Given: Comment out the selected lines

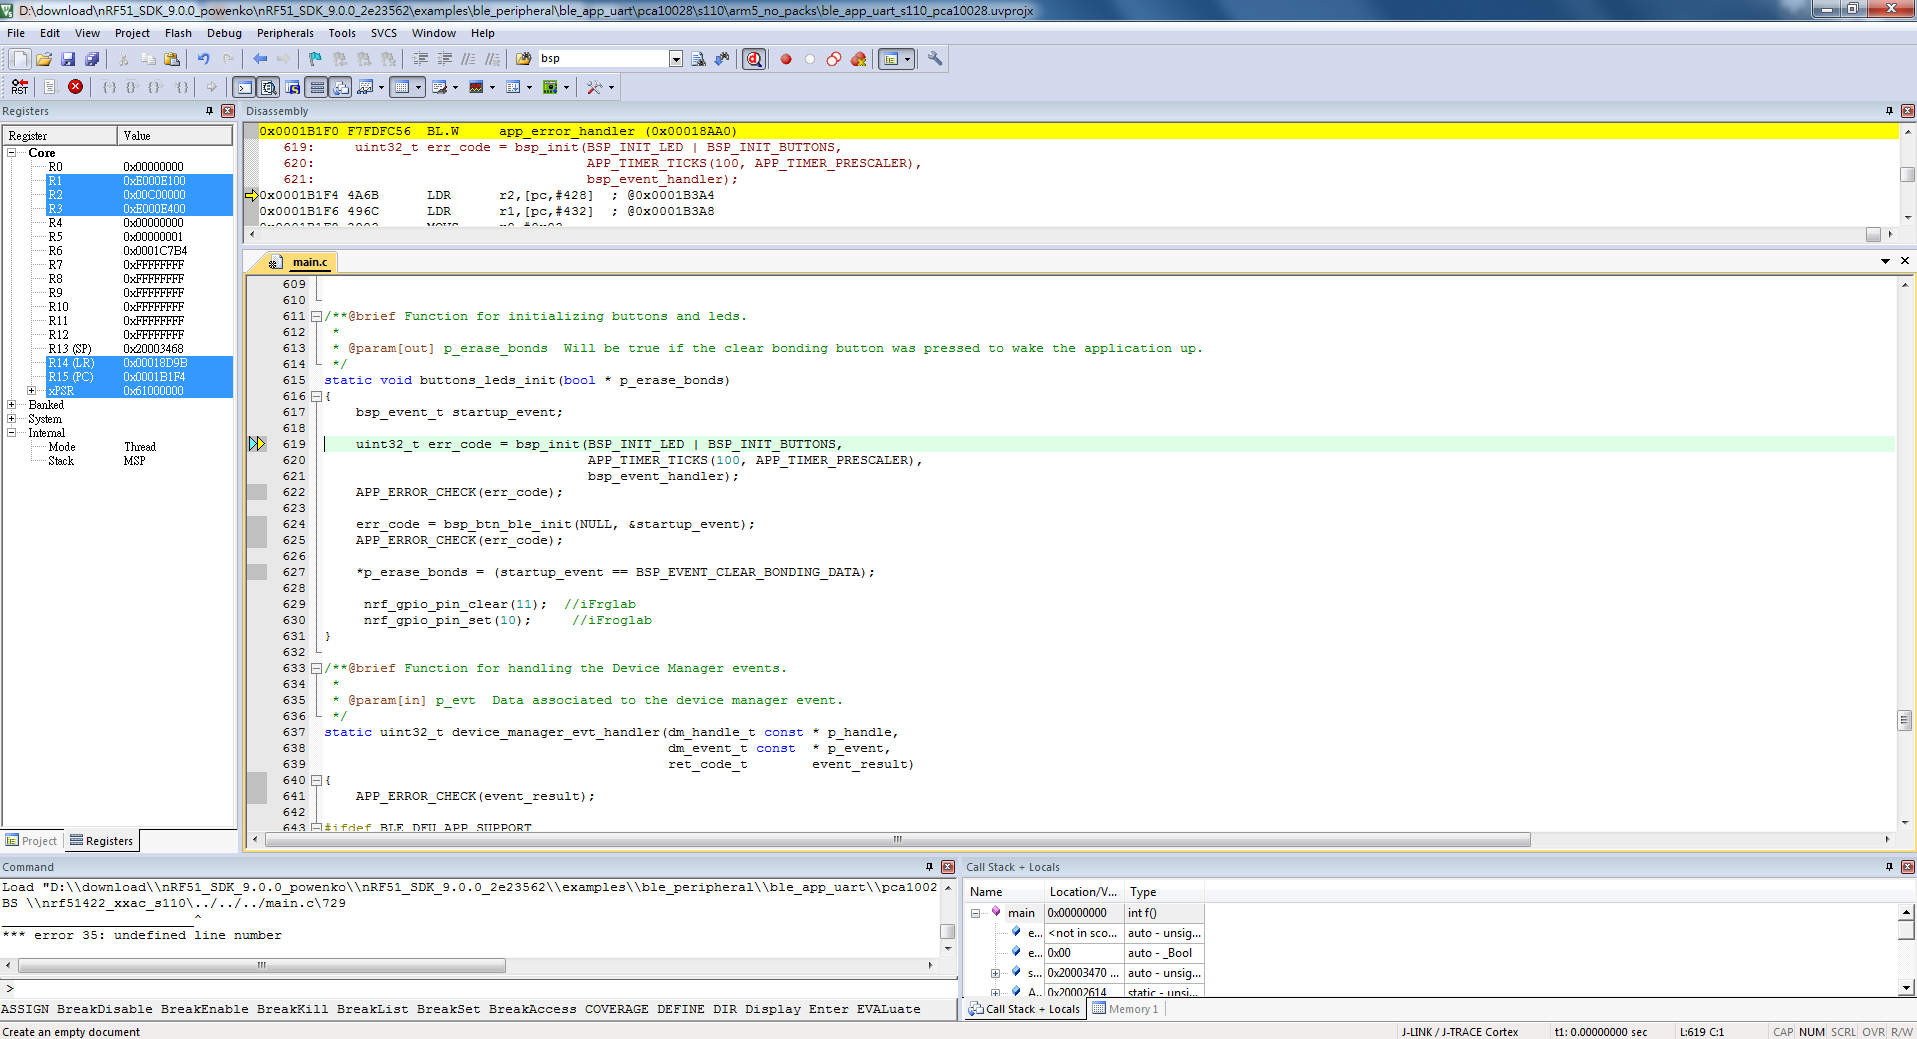Looking at the screenshot, I should pyautogui.click(x=468, y=59).
